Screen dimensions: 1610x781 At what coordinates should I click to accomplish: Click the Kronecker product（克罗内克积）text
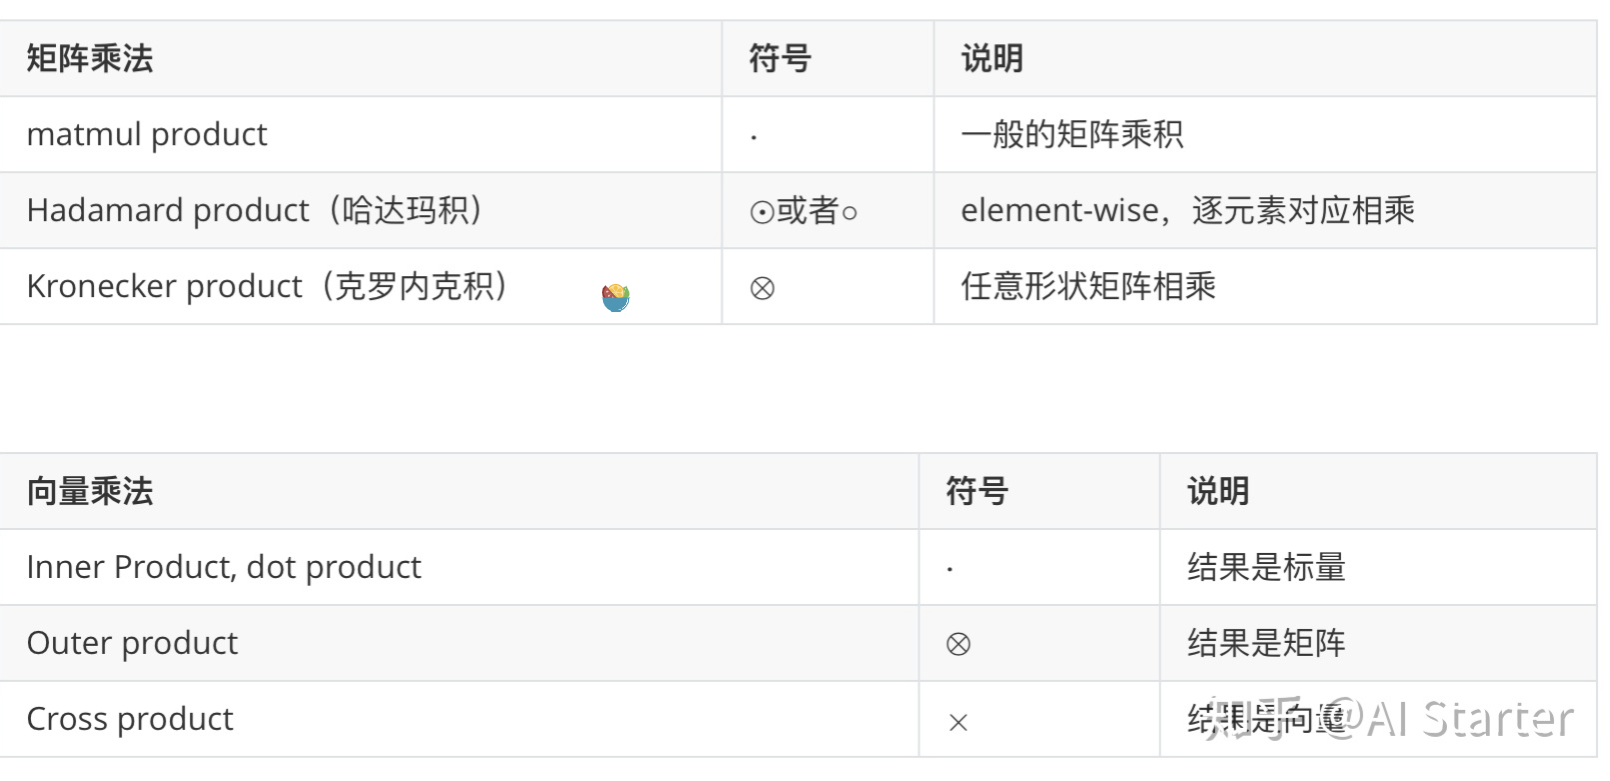(x=267, y=286)
